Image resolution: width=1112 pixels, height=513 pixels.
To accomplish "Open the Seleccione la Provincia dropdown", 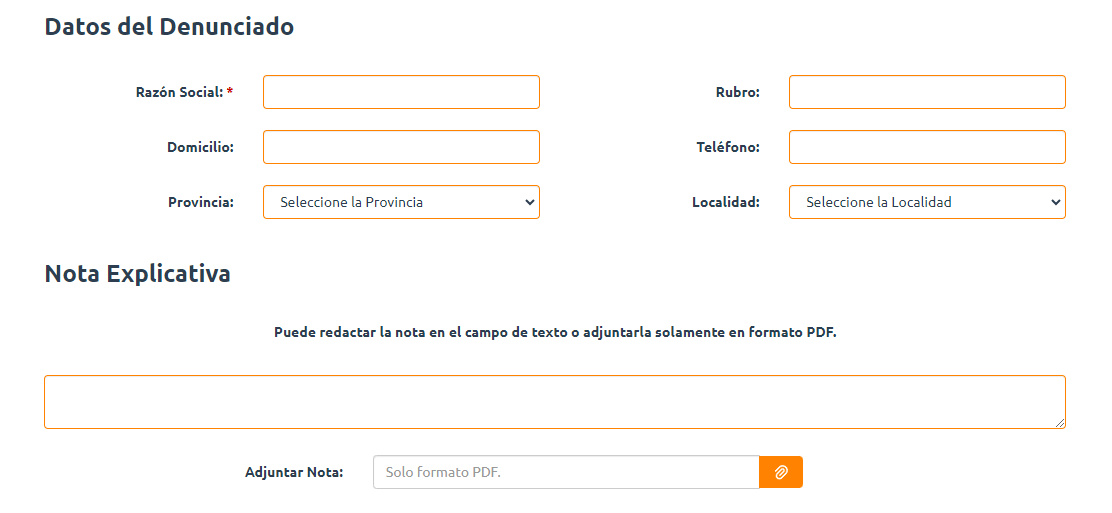I will click(401, 202).
